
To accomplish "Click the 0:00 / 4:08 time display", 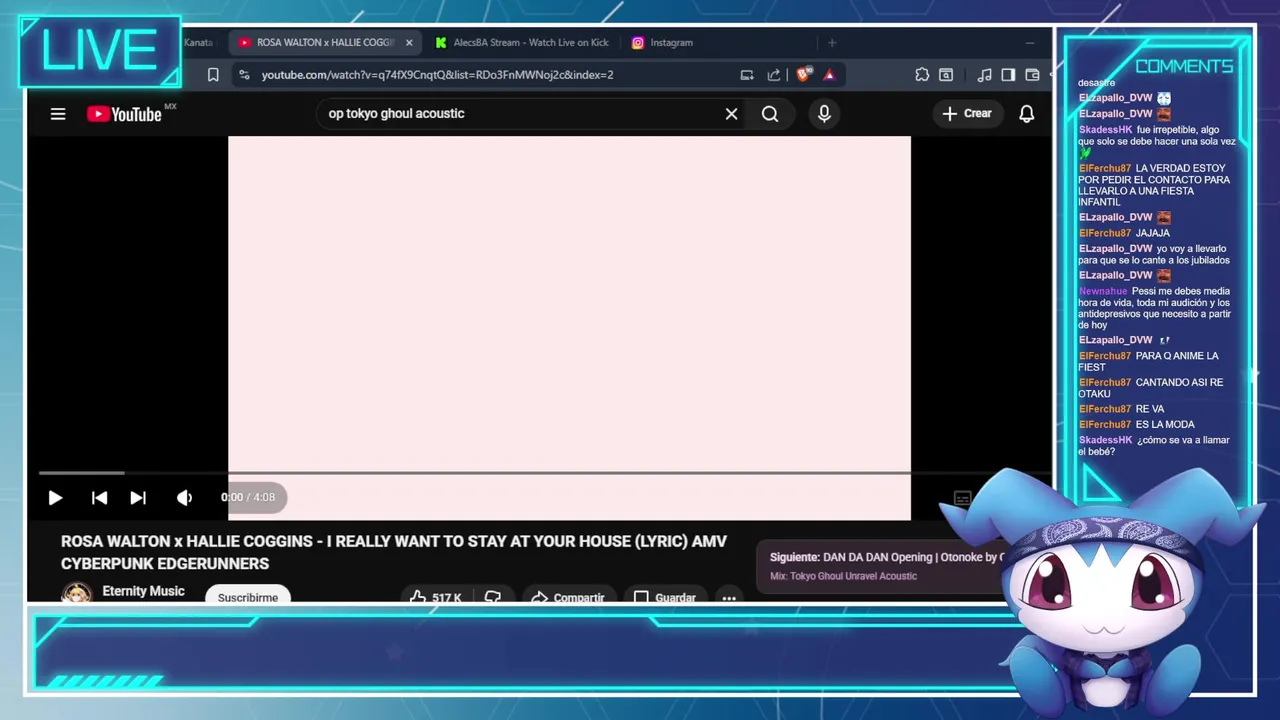I will tap(248, 497).
